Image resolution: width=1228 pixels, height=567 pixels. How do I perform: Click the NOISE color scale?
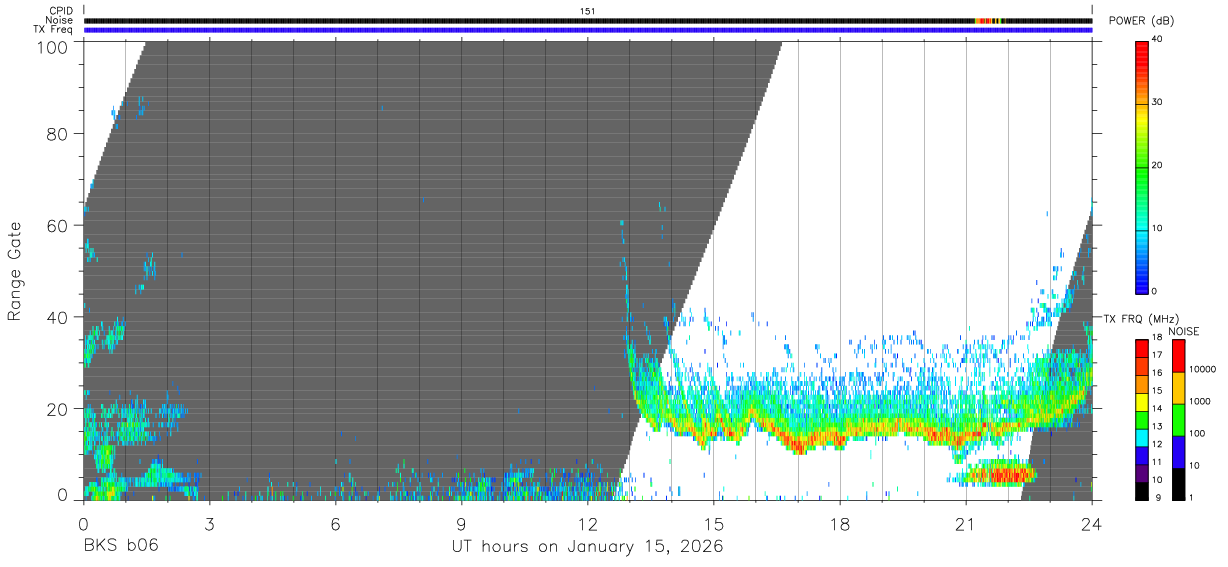pyautogui.click(x=1178, y=419)
